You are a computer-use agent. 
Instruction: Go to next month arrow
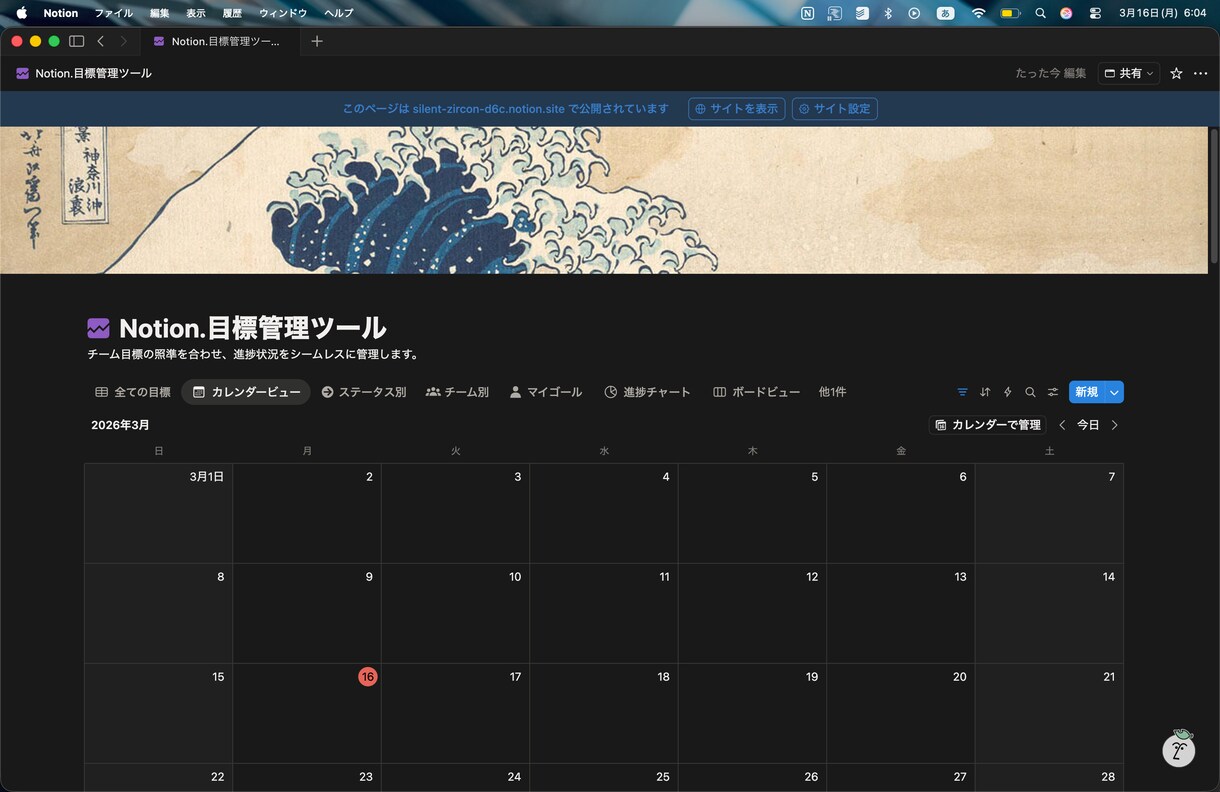(x=1115, y=425)
